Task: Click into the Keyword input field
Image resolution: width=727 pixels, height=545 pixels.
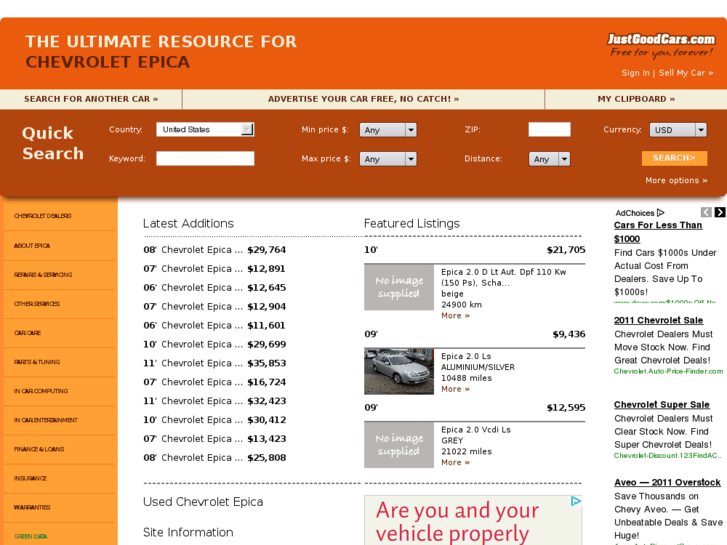Action: click(x=205, y=159)
